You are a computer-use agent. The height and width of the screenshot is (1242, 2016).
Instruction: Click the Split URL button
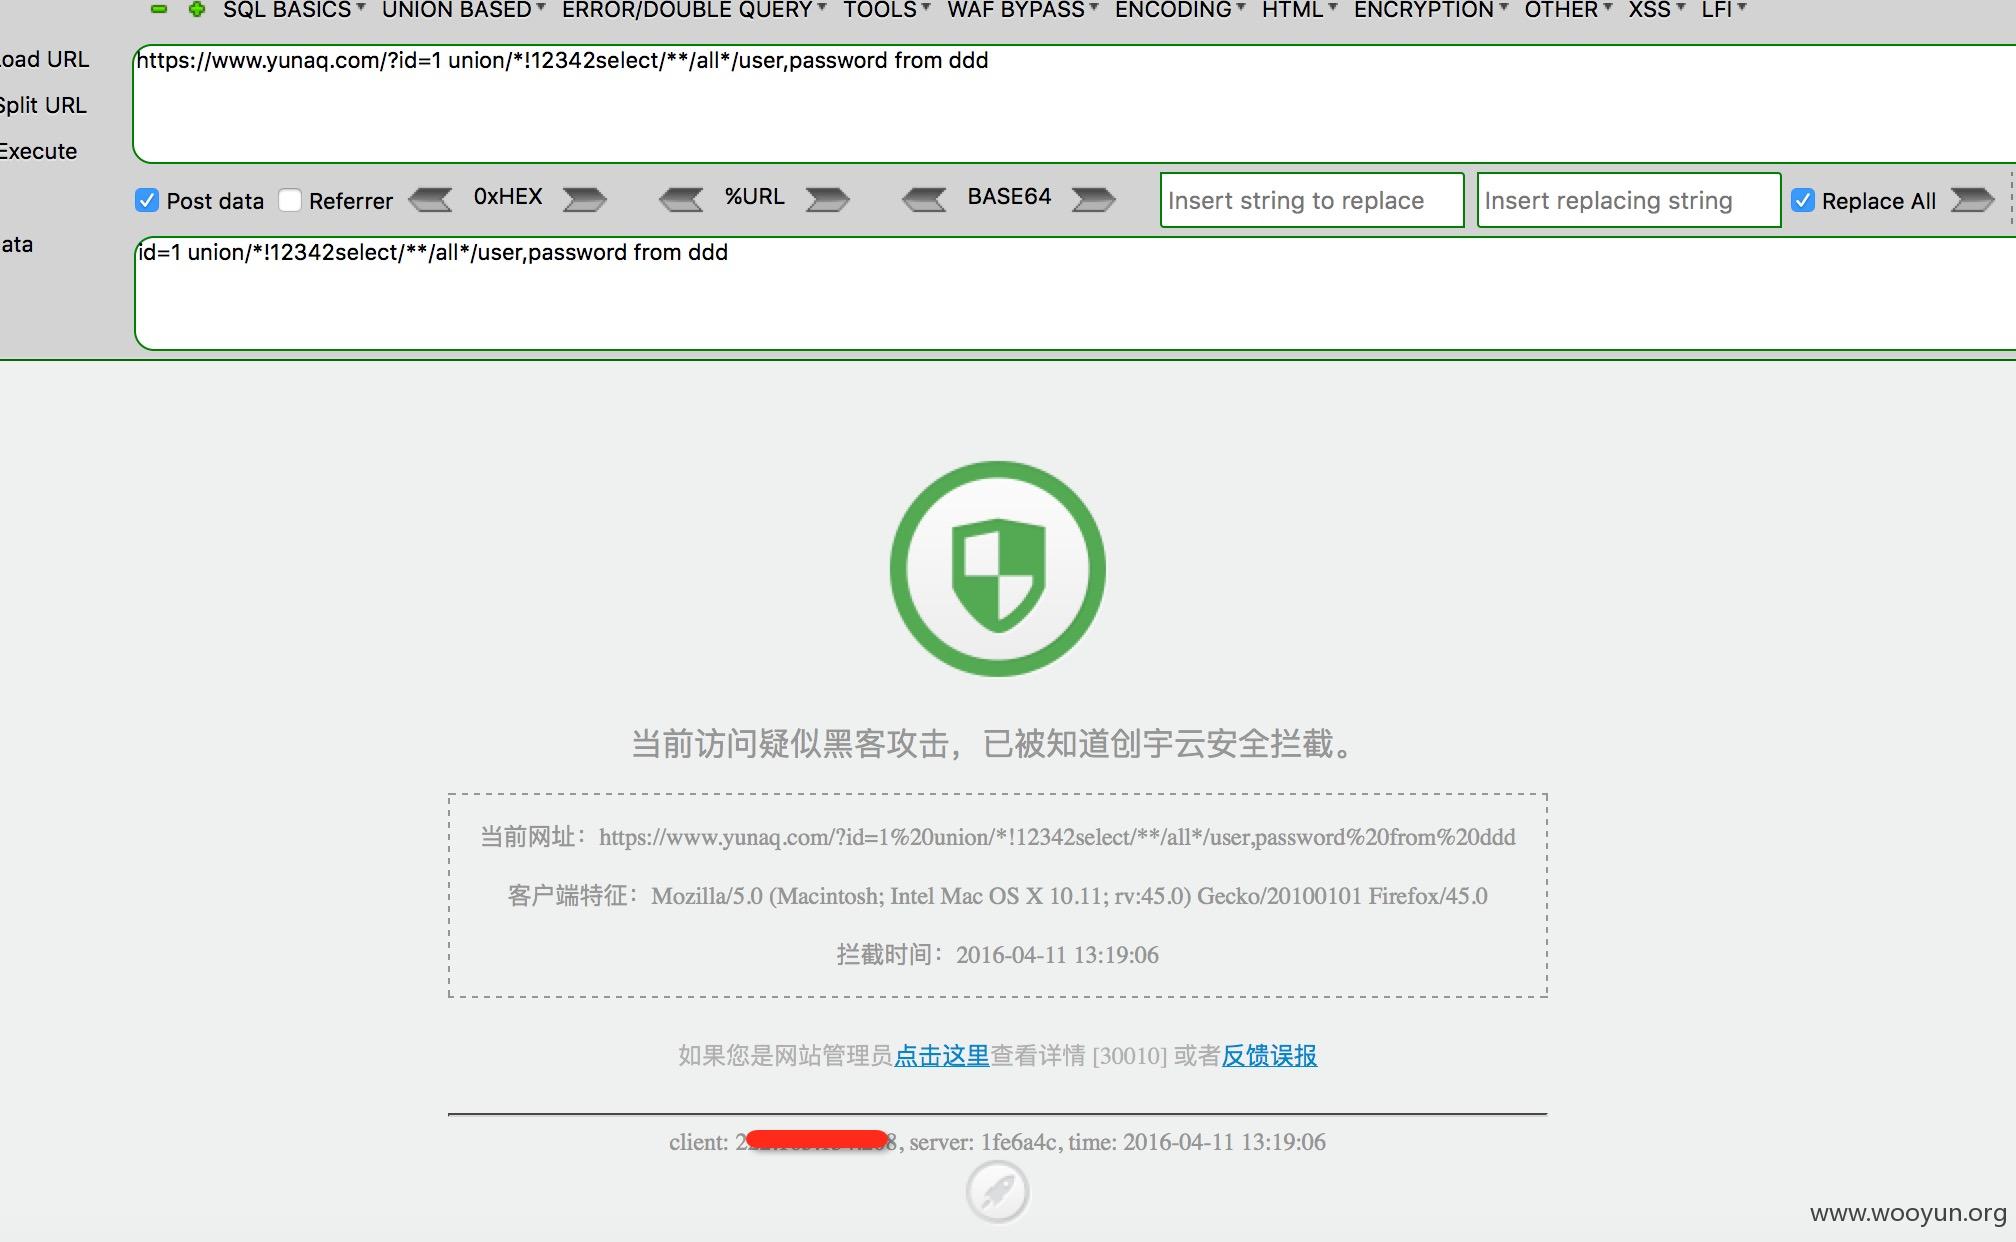coord(43,105)
